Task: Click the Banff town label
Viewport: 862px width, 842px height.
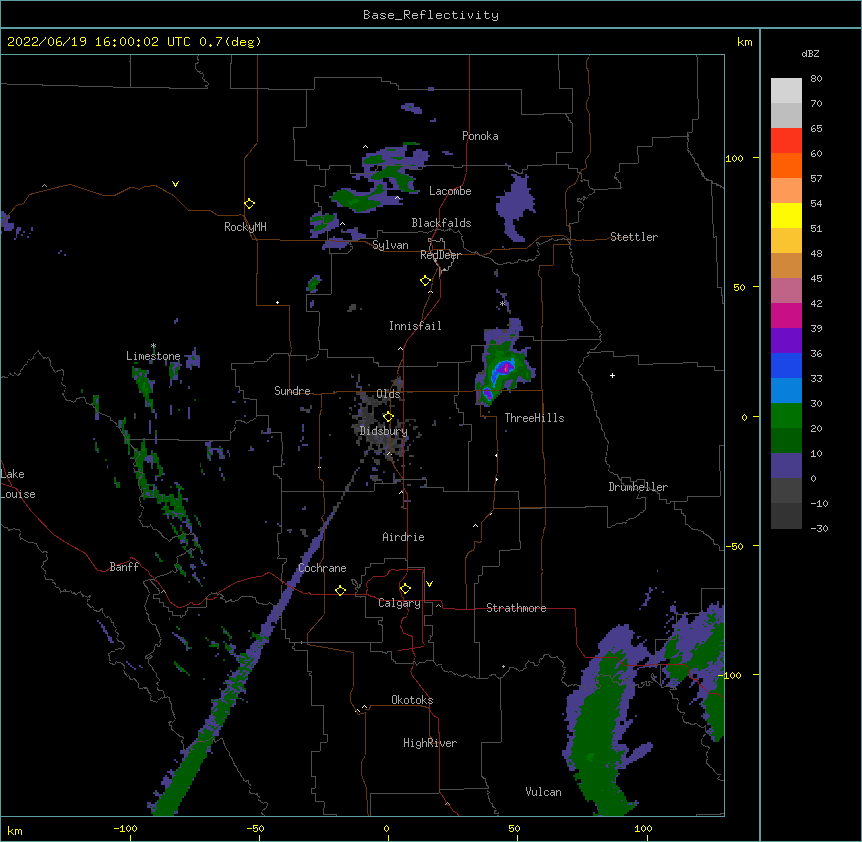Action: click(x=124, y=567)
